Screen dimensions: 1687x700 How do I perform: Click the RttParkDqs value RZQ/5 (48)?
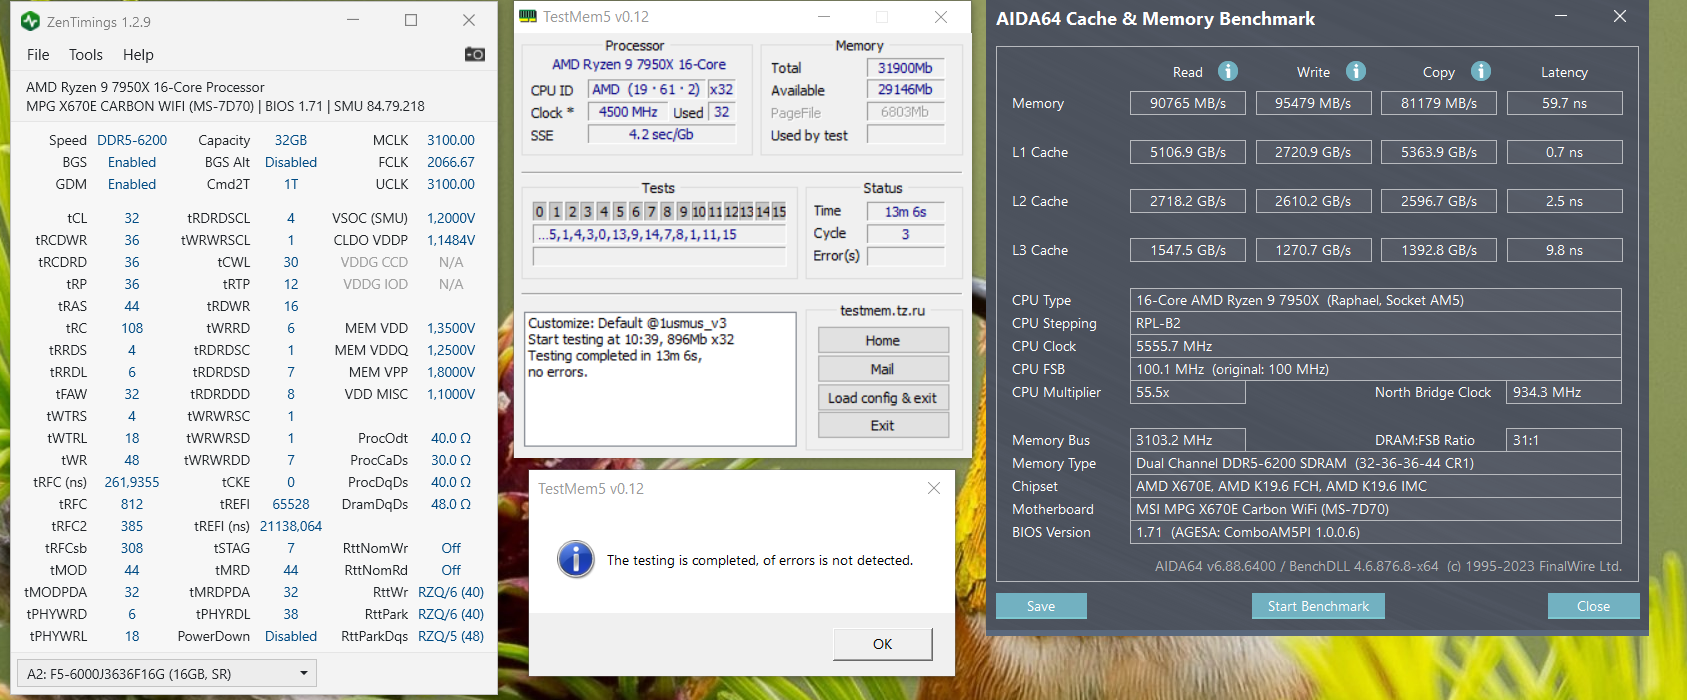point(451,636)
